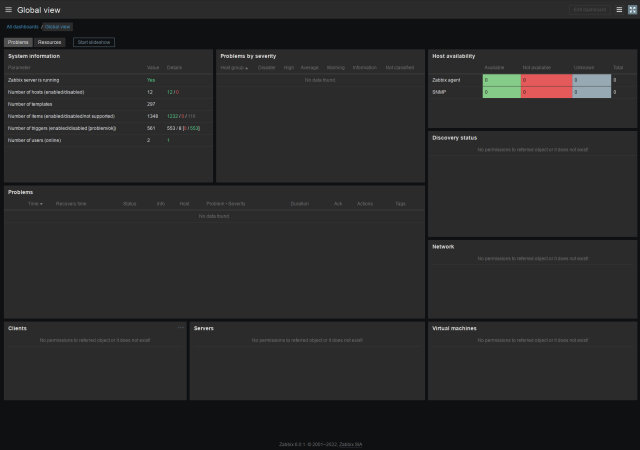Select the 'Zabbix server is running' row
Screen dimensions: 640x450
pos(109,80)
